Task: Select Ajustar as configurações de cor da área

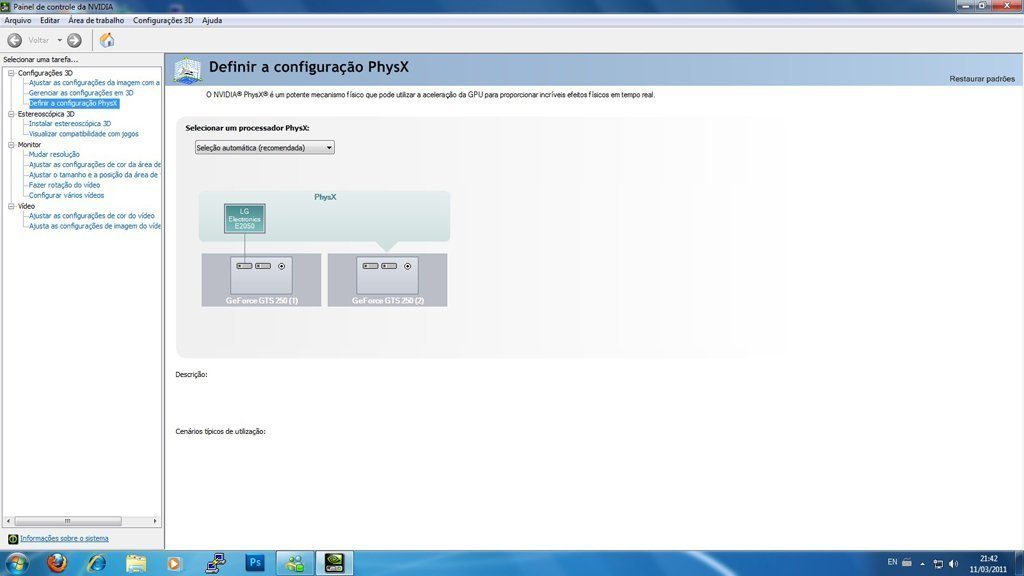Action: [95, 165]
